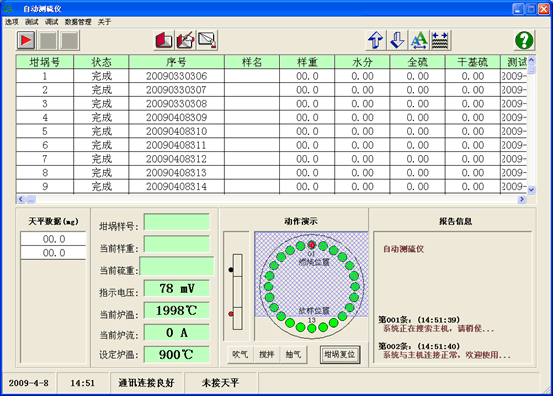Click the red book icon in toolbar

point(164,40)
